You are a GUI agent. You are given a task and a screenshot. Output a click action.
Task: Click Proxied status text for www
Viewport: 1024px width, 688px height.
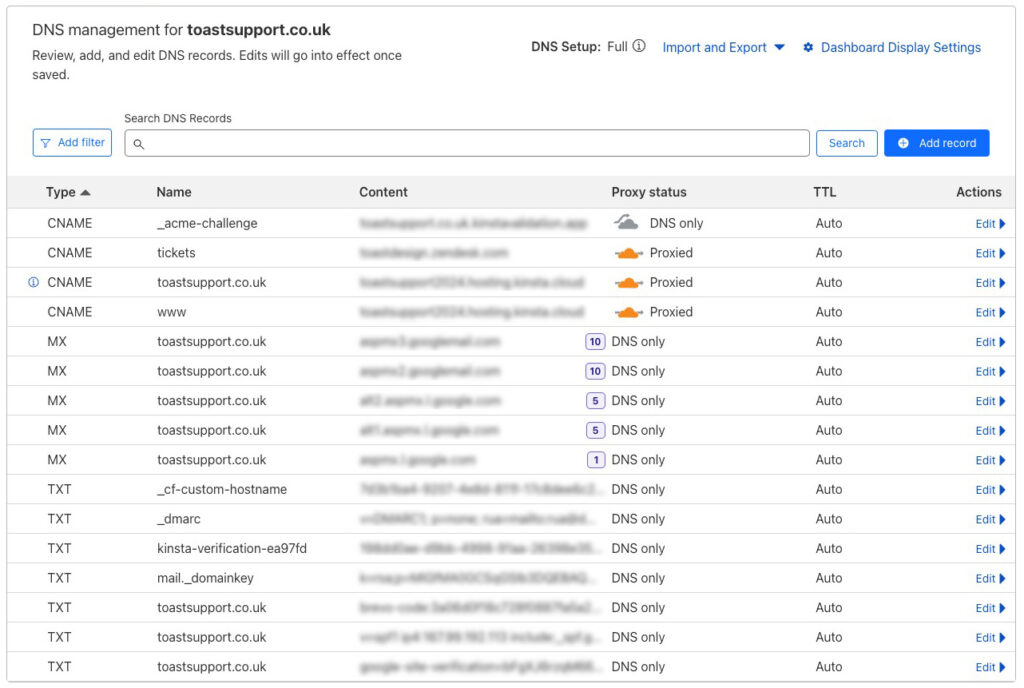pos(671,312)
